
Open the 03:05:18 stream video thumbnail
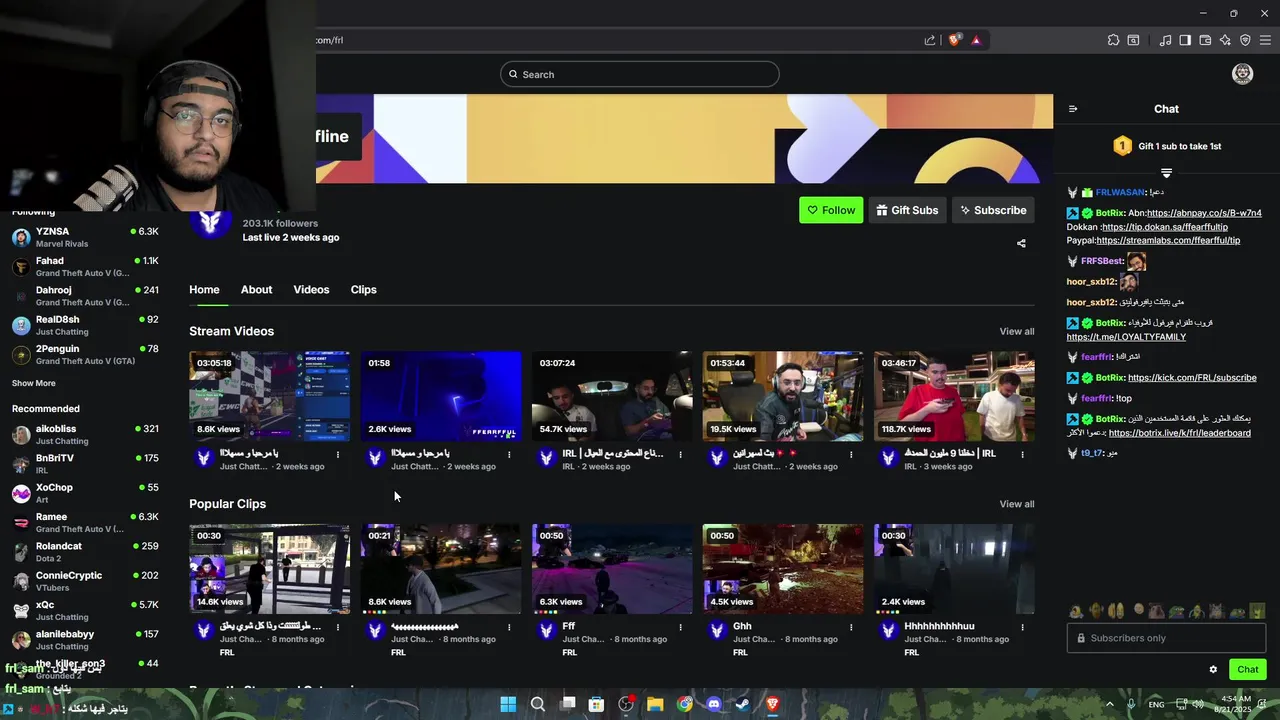(x=270, y=396)
